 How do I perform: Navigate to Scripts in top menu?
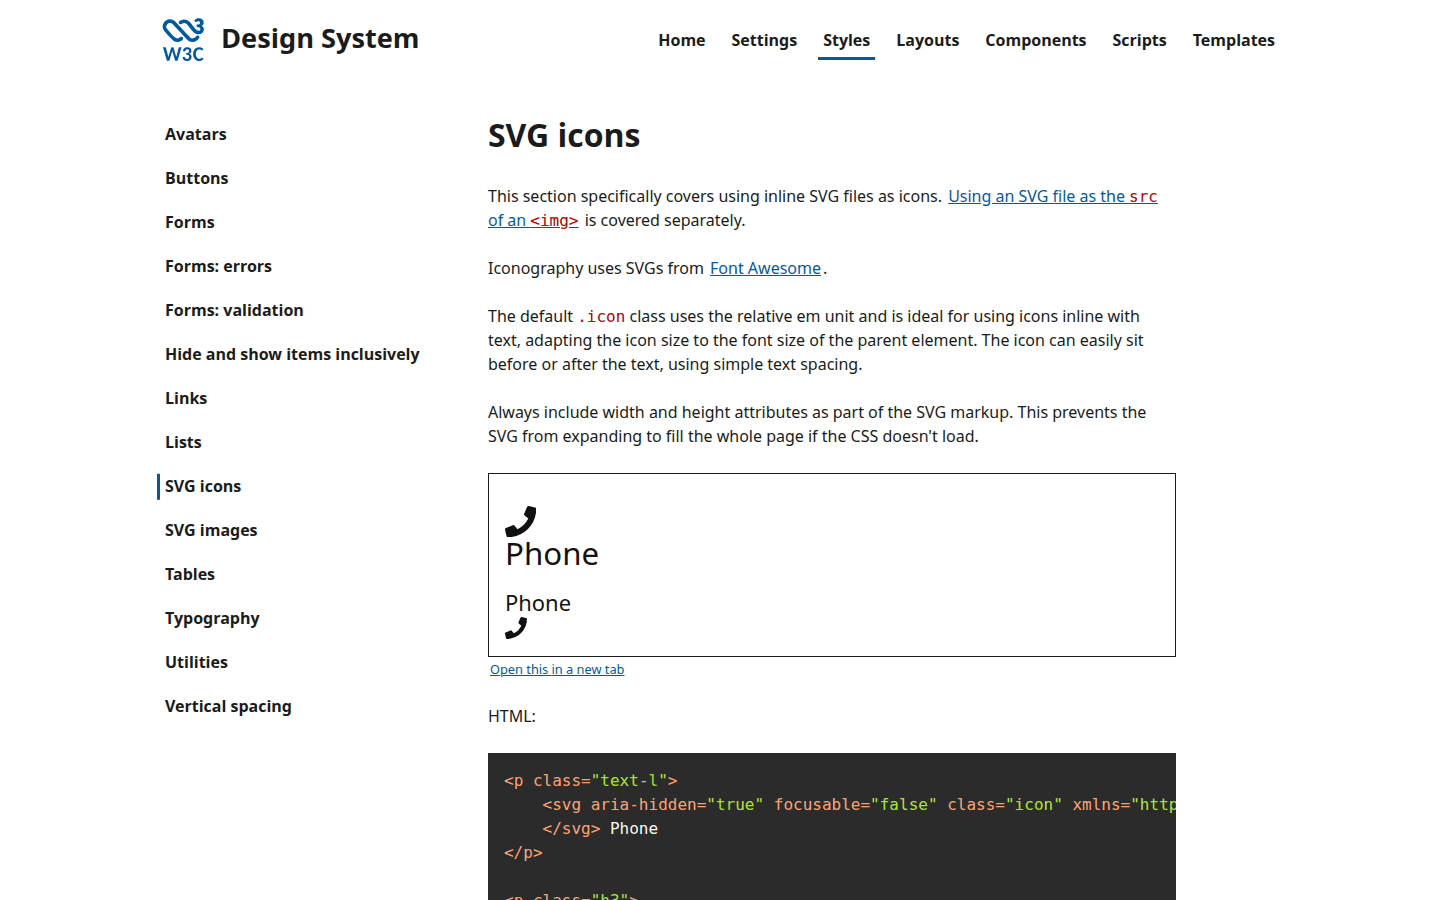pos(1139,40)
